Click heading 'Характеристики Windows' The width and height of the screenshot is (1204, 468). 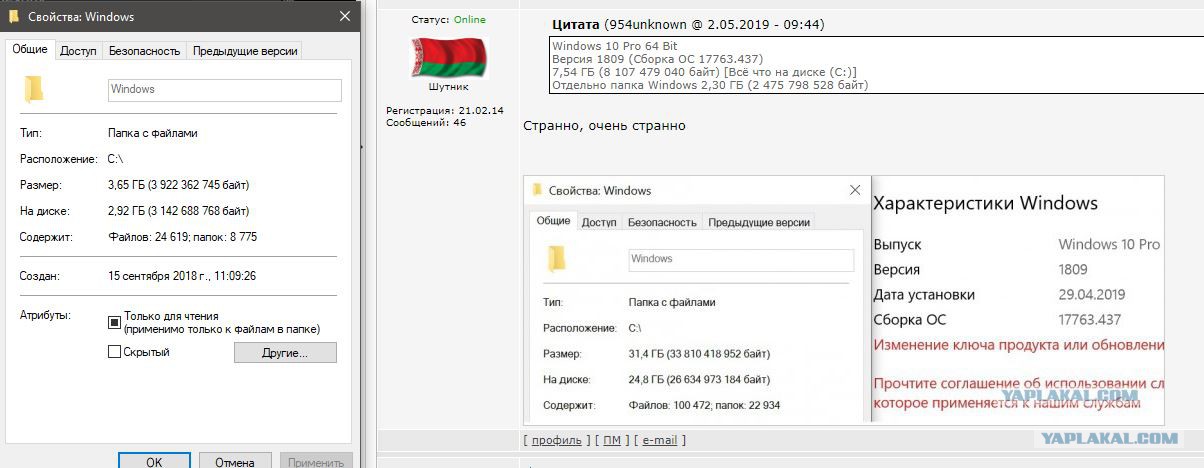(986, 204)
